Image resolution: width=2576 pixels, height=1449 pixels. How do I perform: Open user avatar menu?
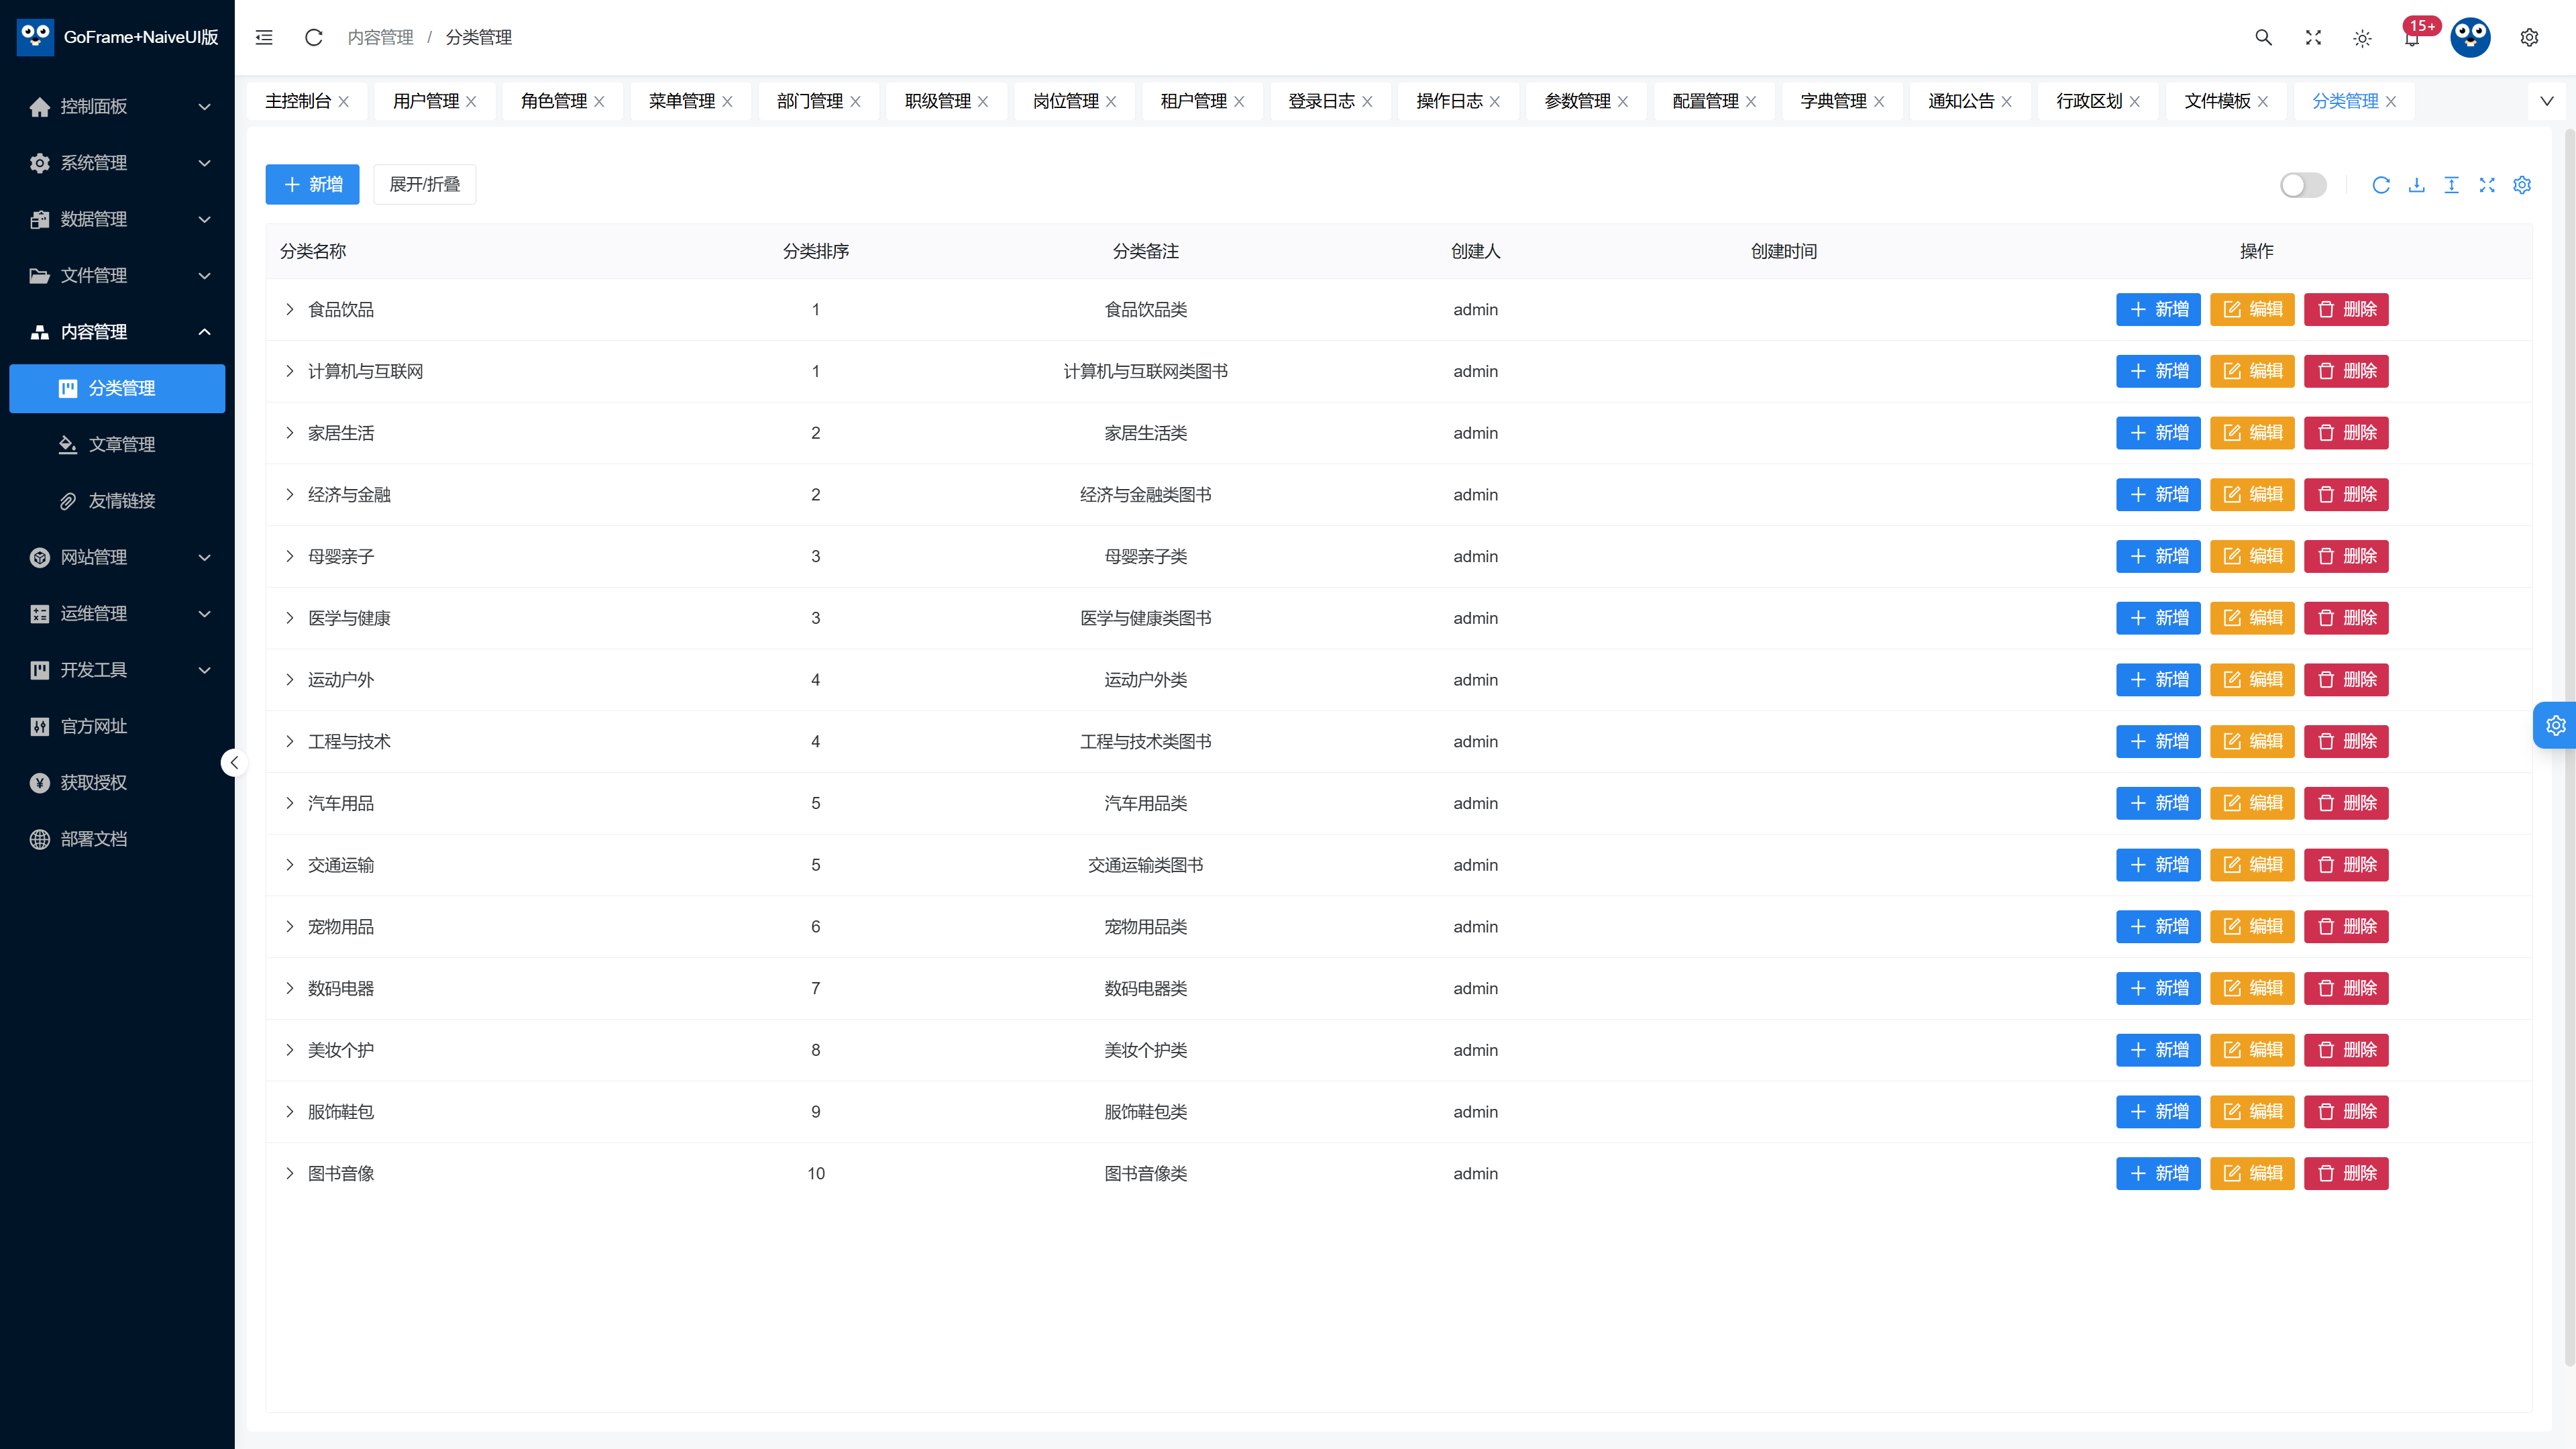pyautogui.click(x=2470, y=37)
